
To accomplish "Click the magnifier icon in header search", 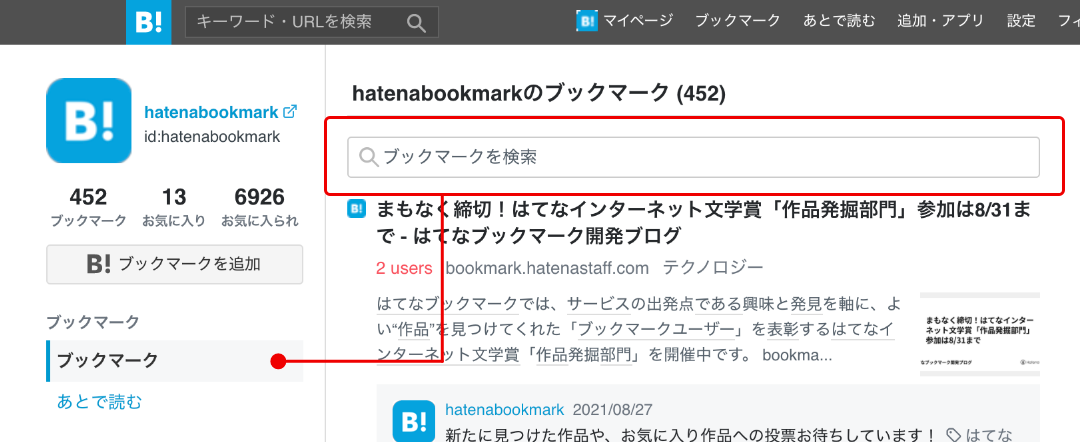I will pyautogui.click(x=416, y=22).
